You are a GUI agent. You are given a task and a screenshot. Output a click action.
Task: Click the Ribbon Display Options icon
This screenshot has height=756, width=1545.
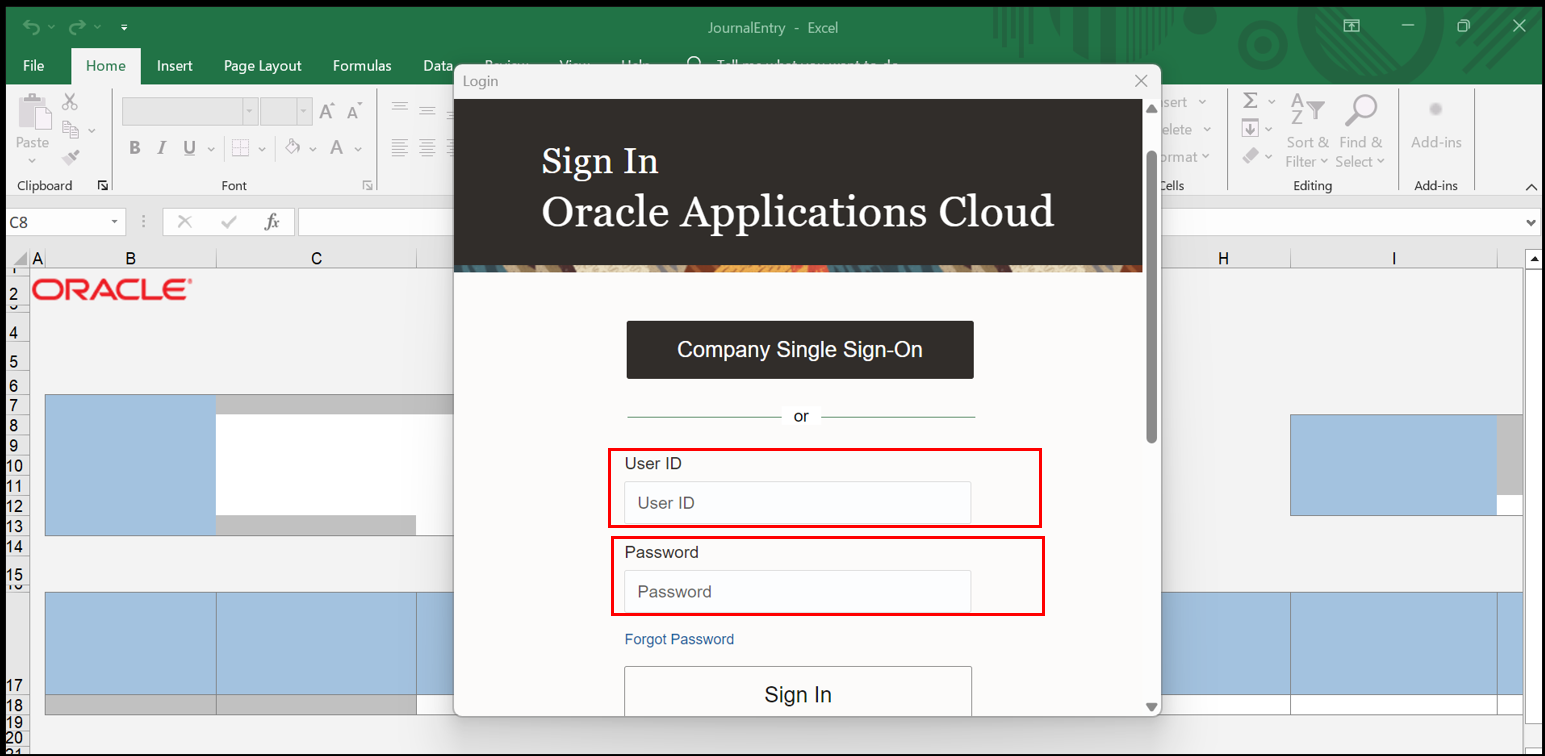(x=1351, y=27)
